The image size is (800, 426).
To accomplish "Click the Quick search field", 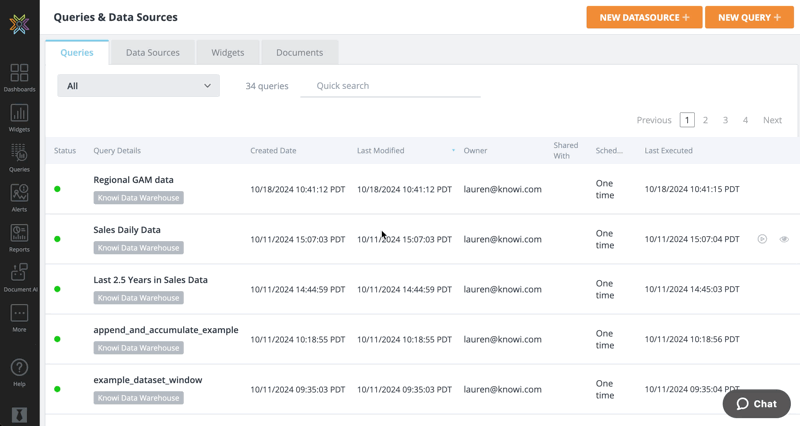I will coord(390,86).
